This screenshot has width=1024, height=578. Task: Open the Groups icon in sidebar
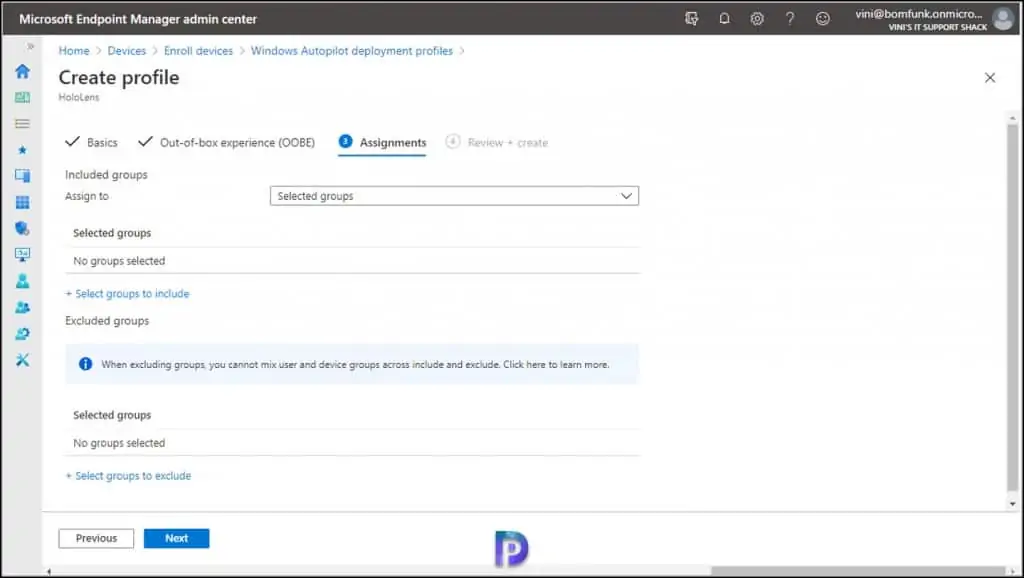(22, 307)
